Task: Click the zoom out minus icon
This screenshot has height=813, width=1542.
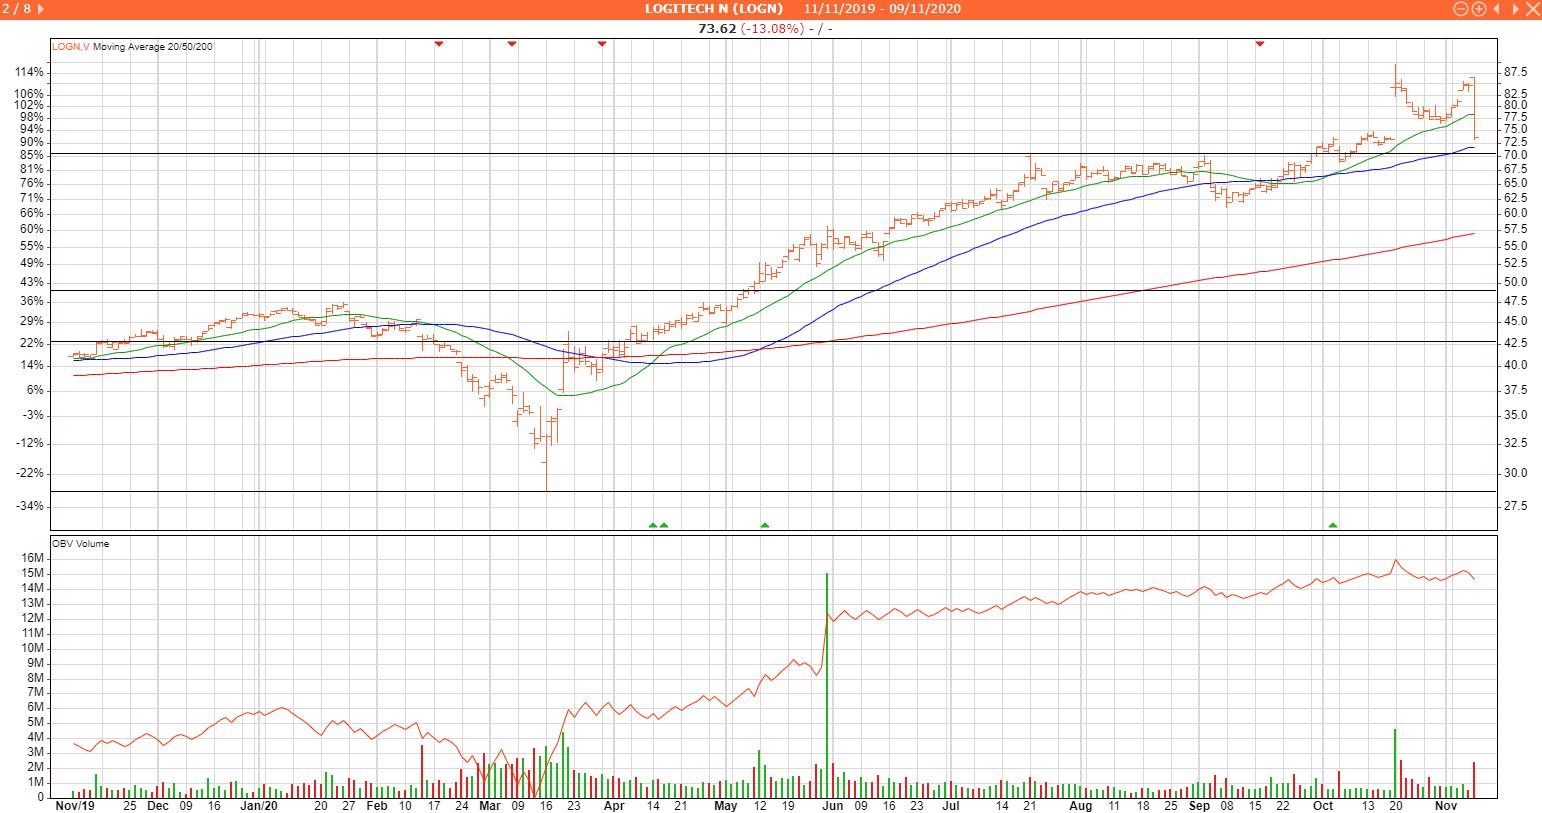Action: coord(1461,9)
